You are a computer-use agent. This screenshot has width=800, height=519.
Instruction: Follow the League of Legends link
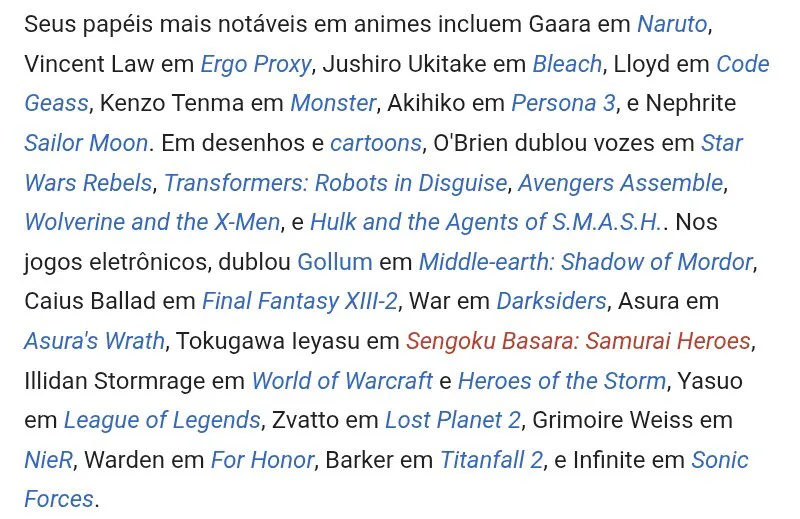162,420
